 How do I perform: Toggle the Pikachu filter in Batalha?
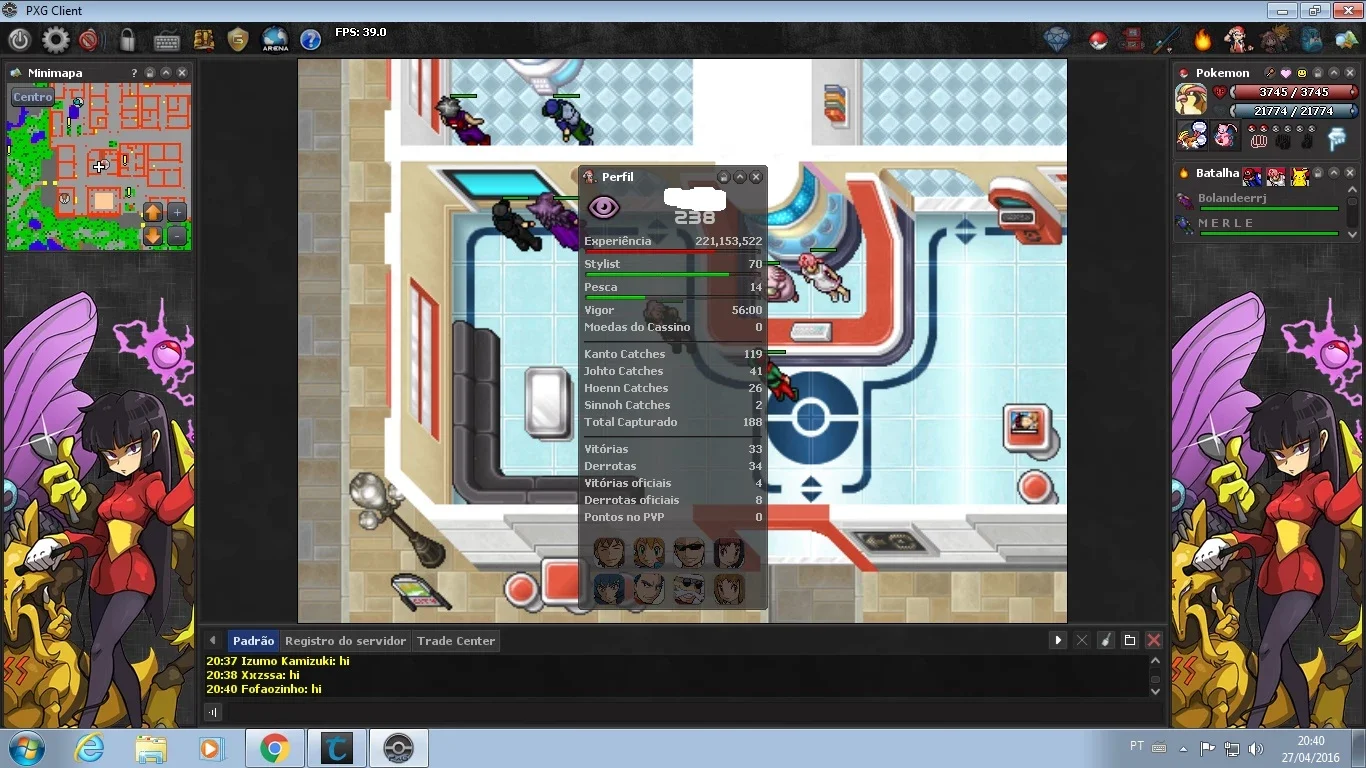1300,176
